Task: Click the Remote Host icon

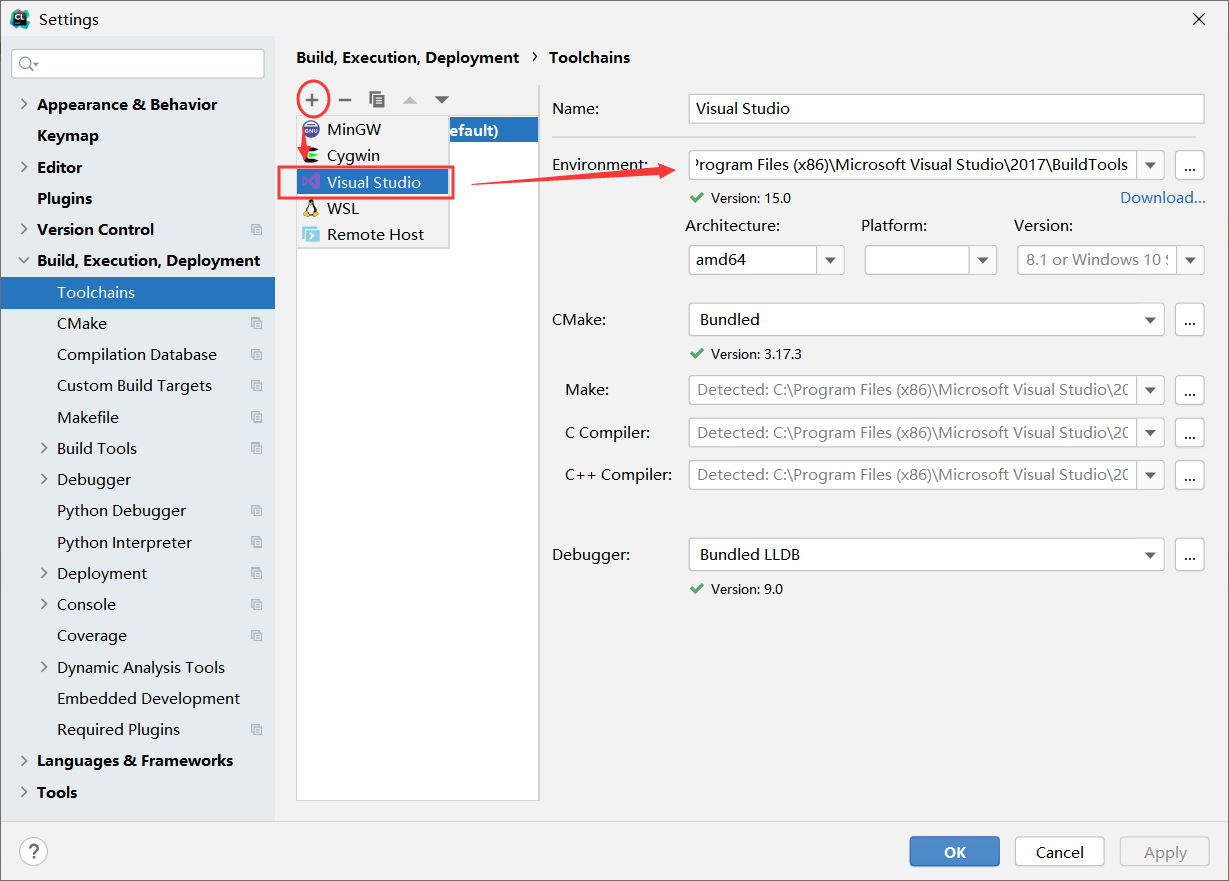Action: pyautogui.click(x=311, y=234)
